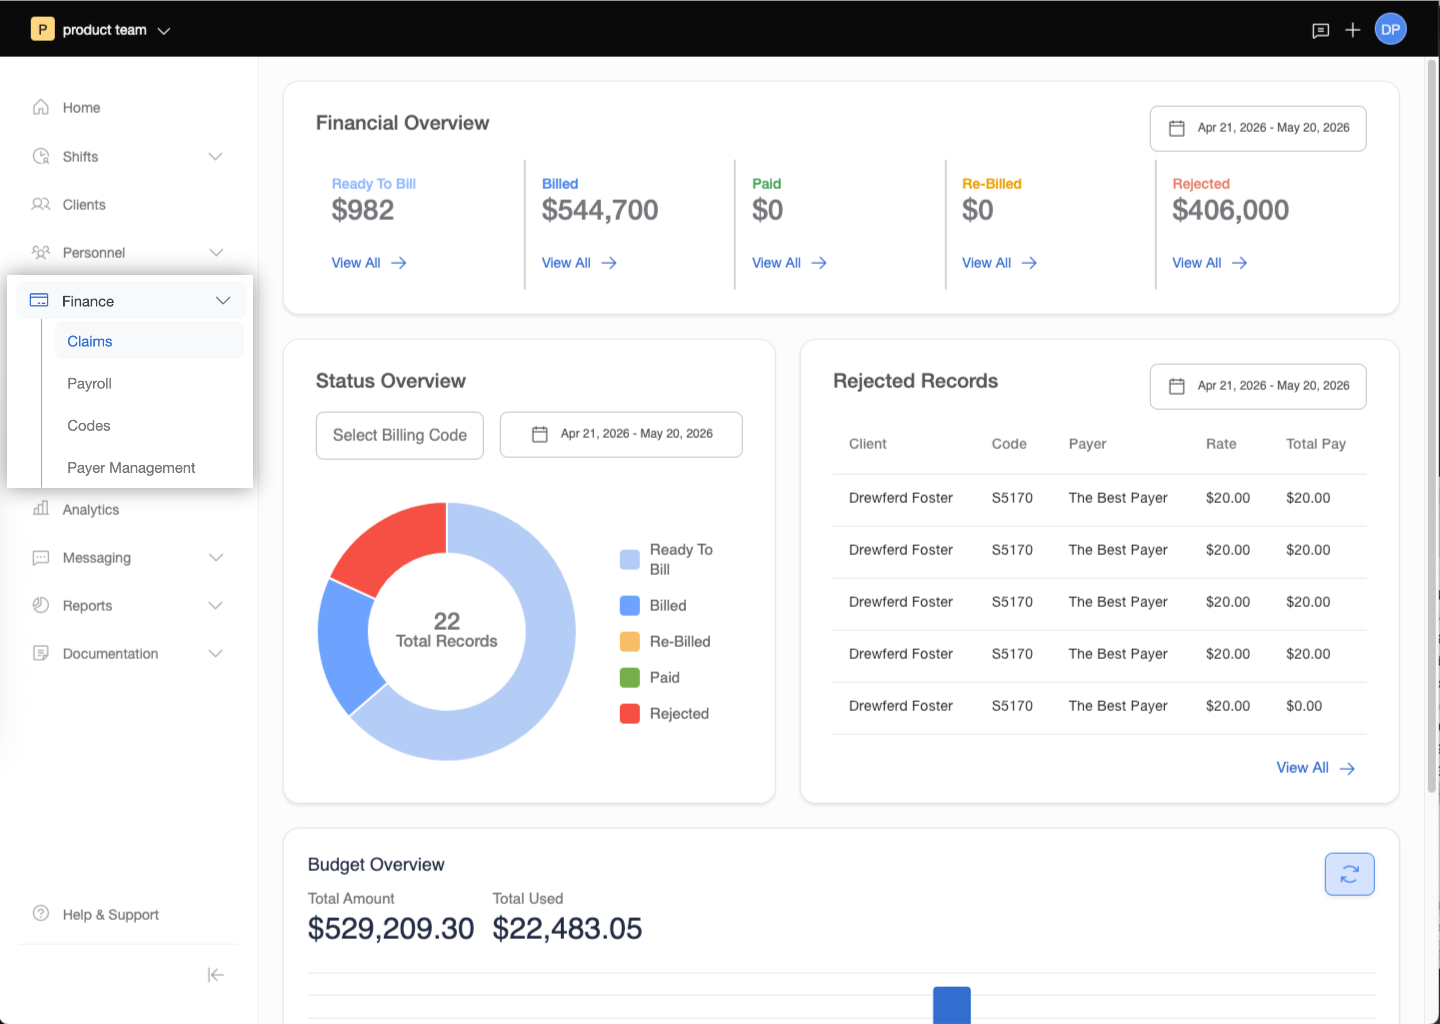Expand the Reports menu chevron
Image resolution: width=1440 pixels, height=1024 pixels.
(215, 605)
